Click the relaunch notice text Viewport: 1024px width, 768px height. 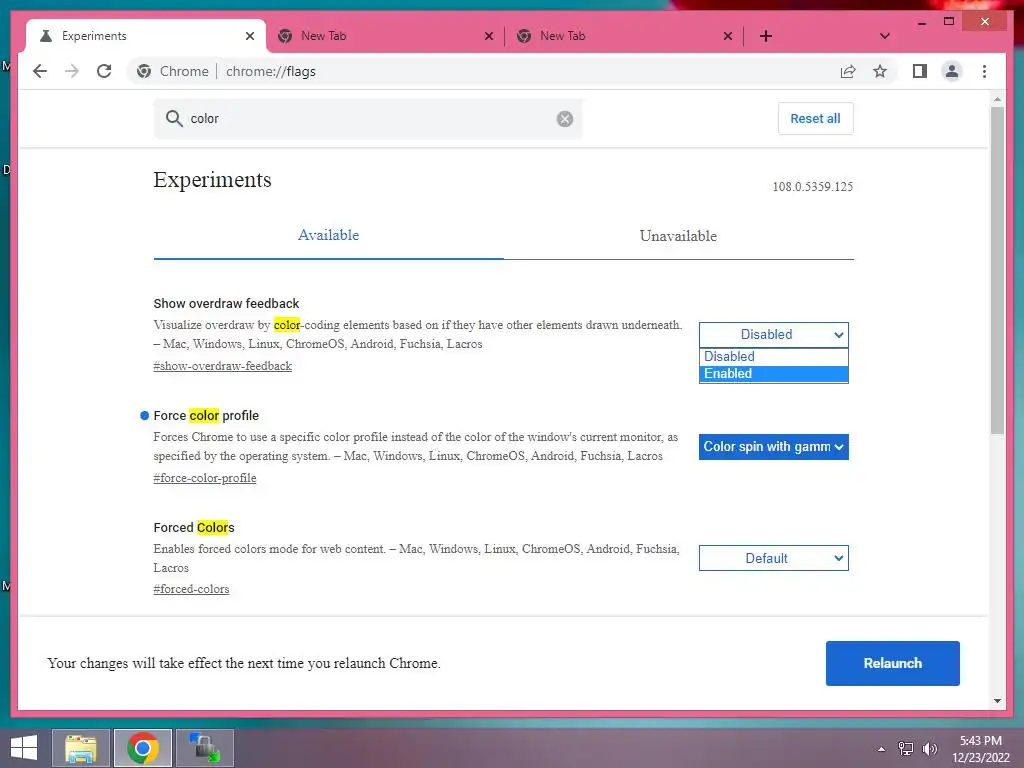(244, 664)
